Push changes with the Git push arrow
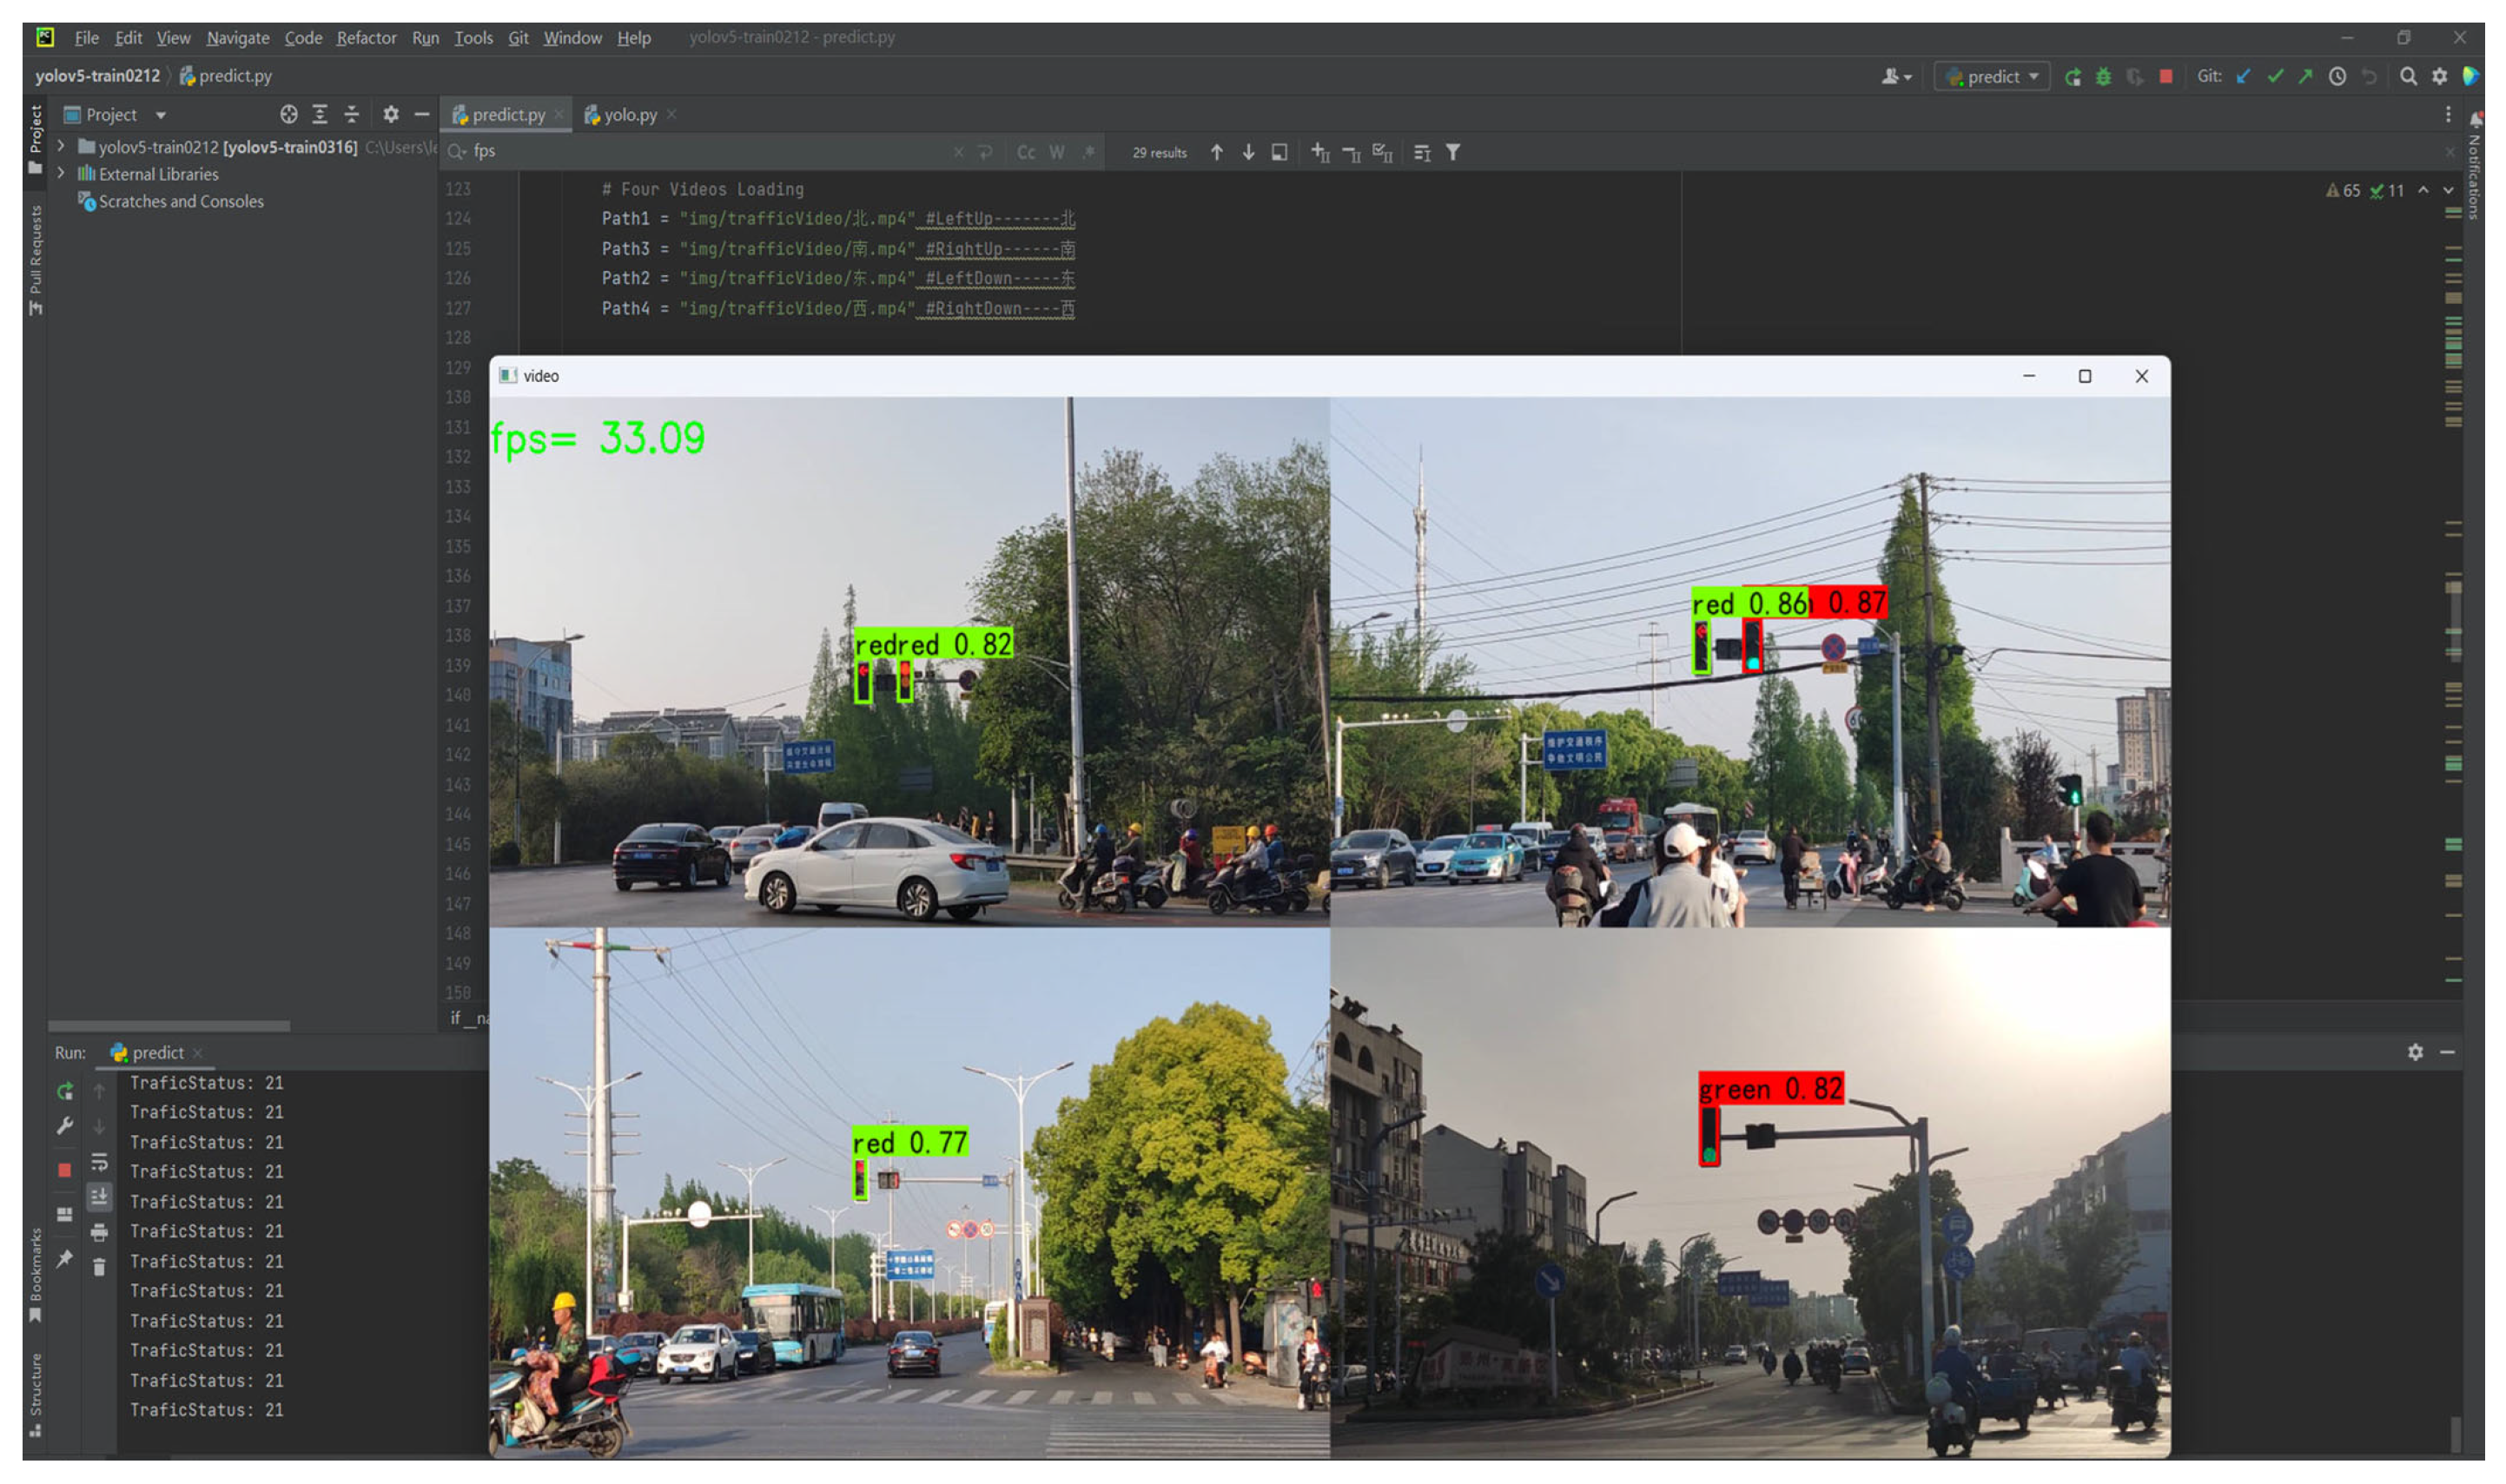Image resolution: width=2506 pixels, height=1484 pixels. click(2305, 77)
